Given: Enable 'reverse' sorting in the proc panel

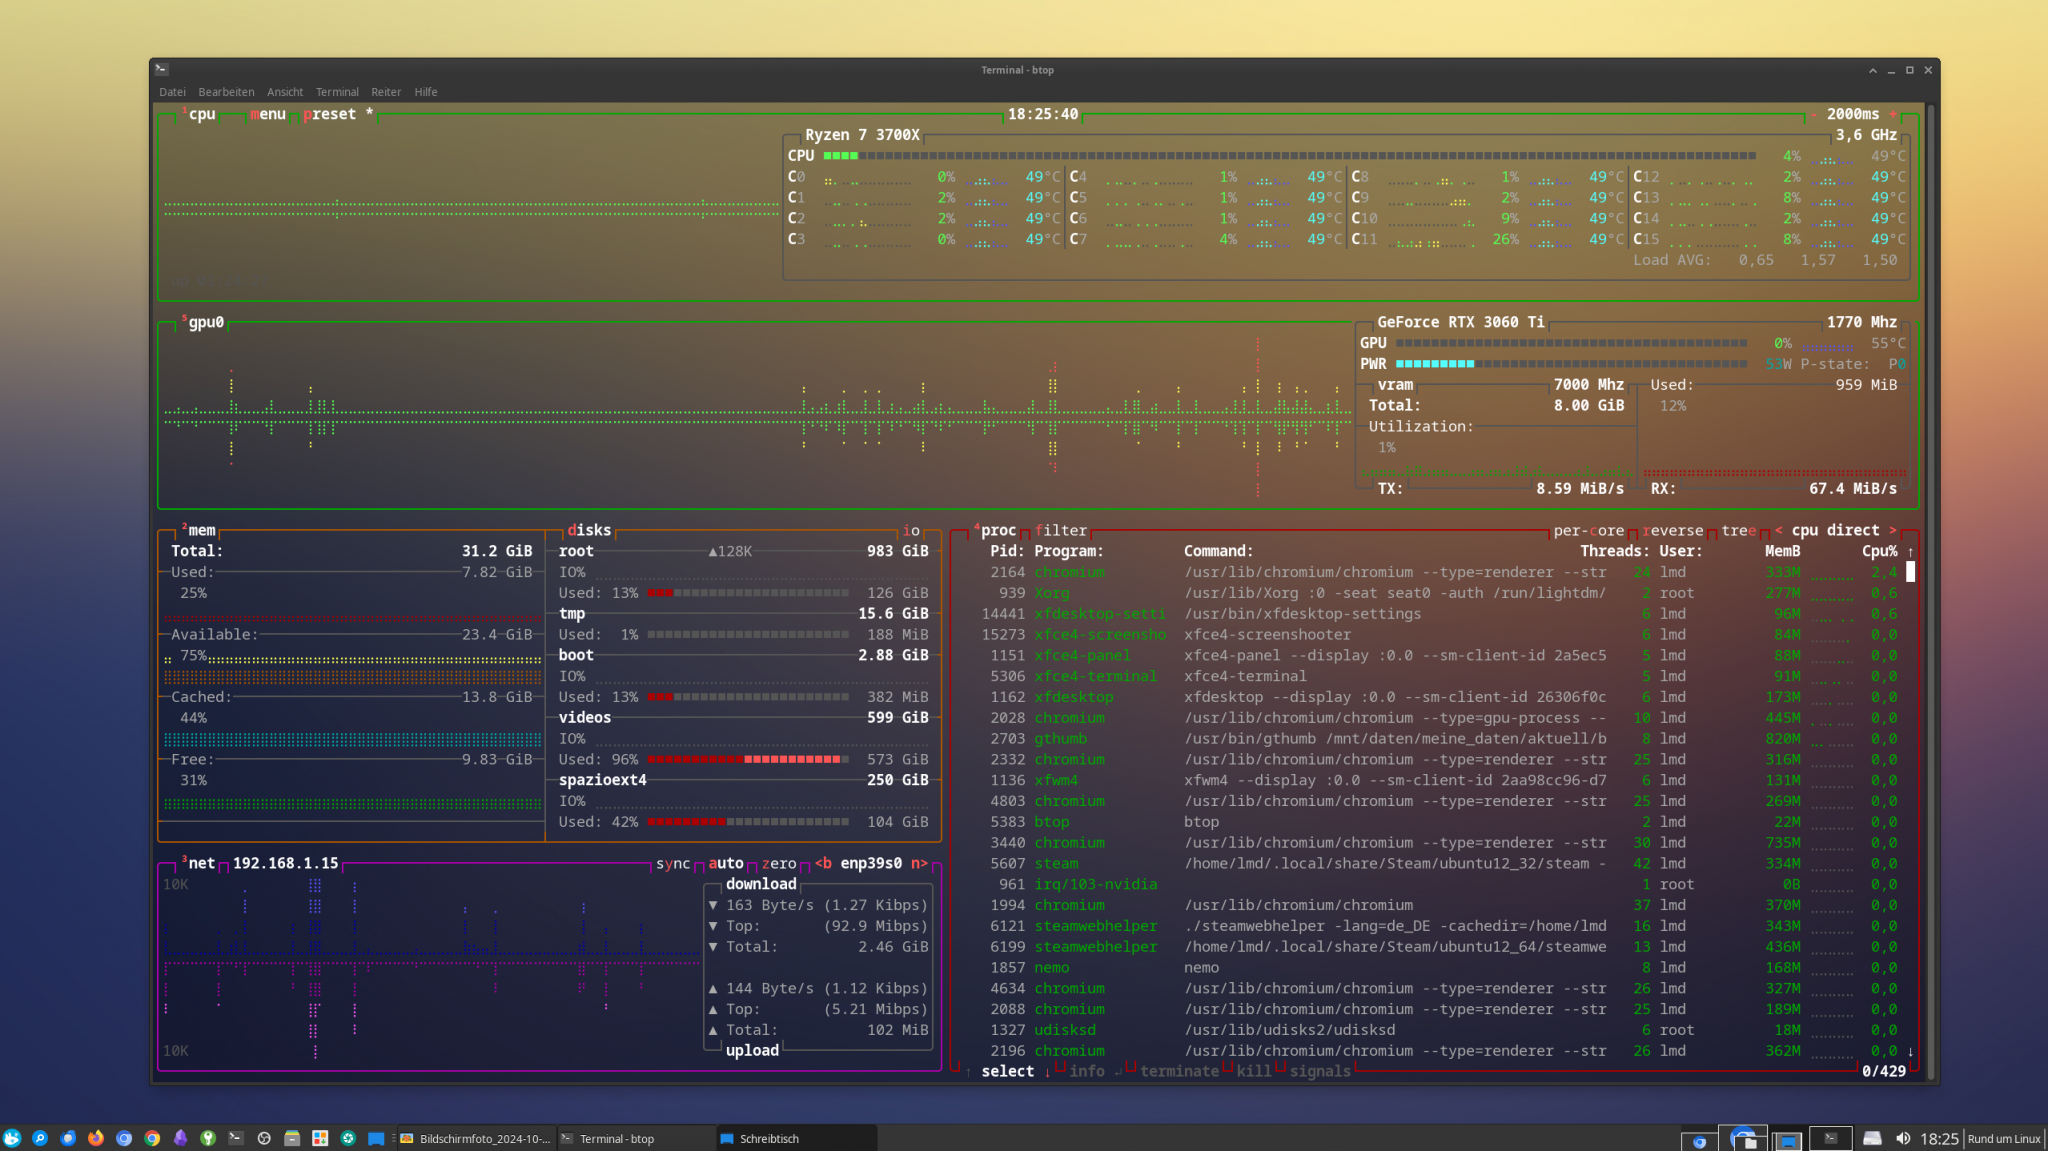Looking at the screenshot, I should [1674, 530].
